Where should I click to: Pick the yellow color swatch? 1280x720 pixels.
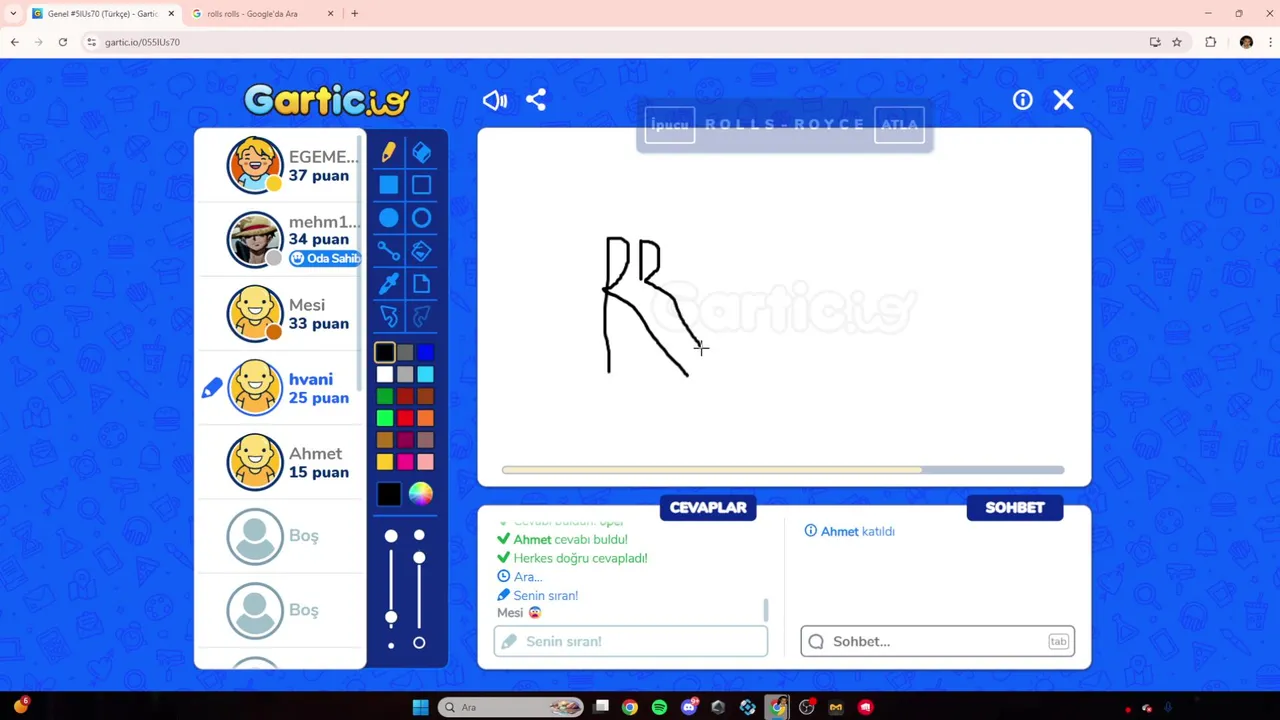385,461
